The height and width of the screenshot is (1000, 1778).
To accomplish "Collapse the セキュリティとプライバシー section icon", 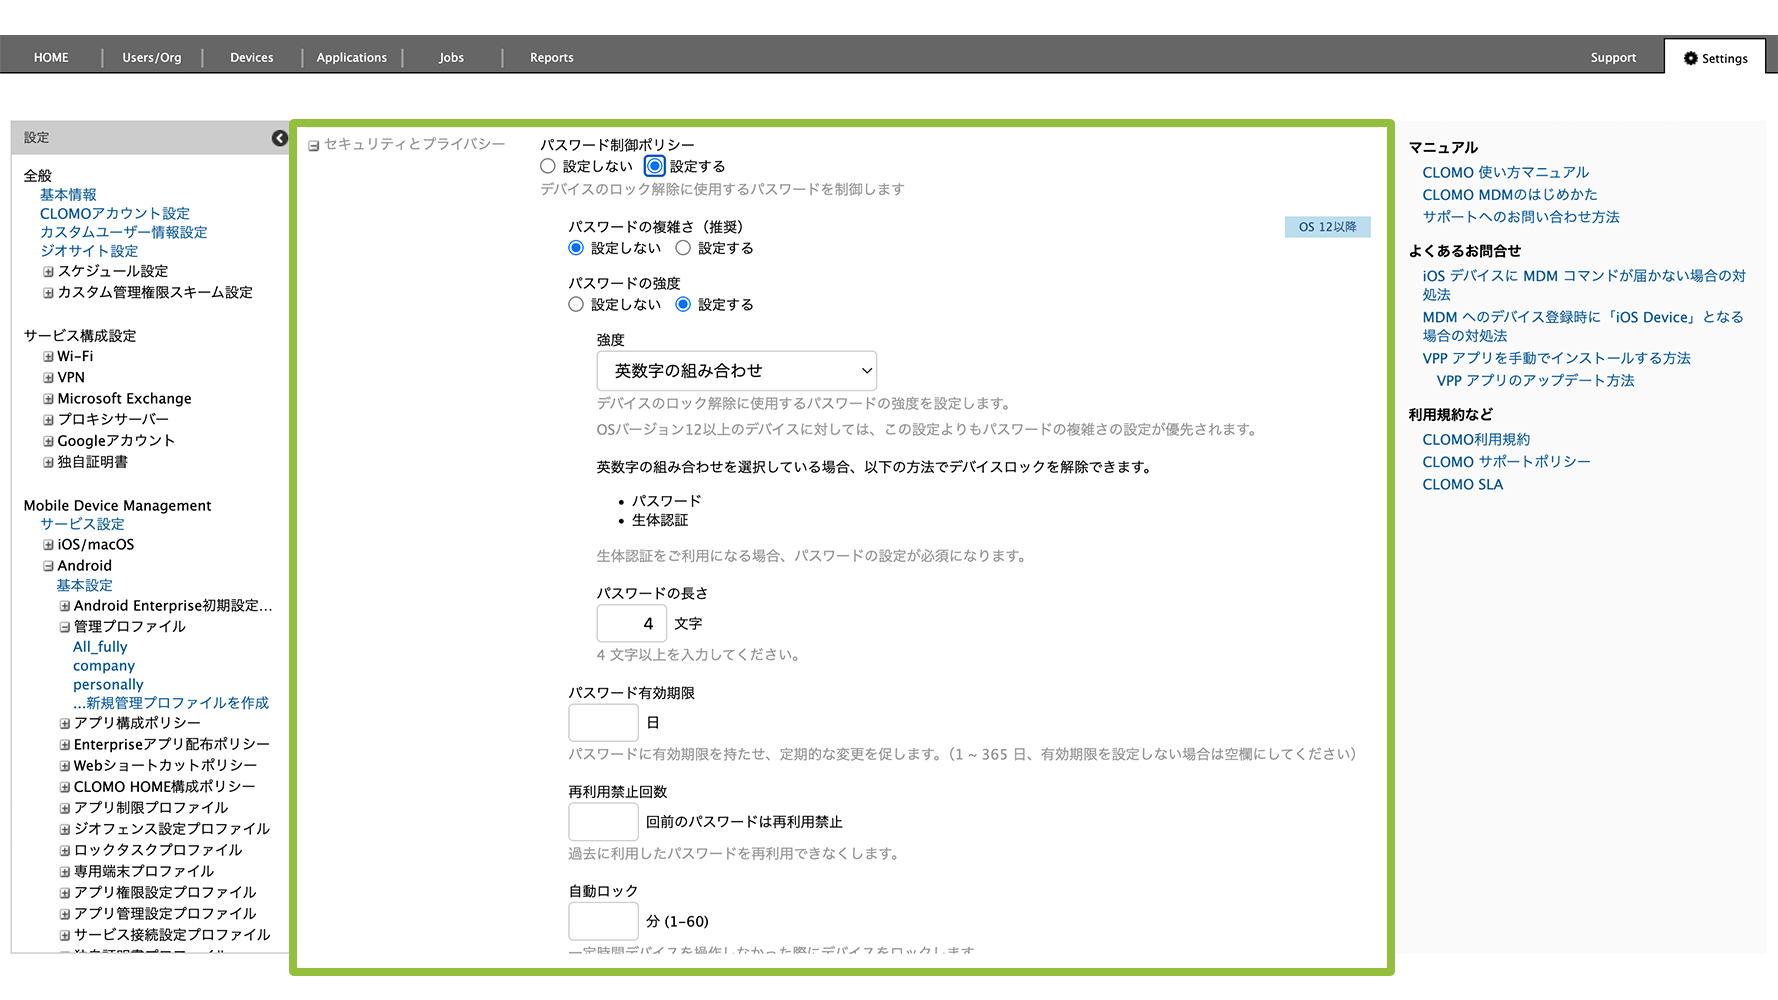I will [314, 146].
